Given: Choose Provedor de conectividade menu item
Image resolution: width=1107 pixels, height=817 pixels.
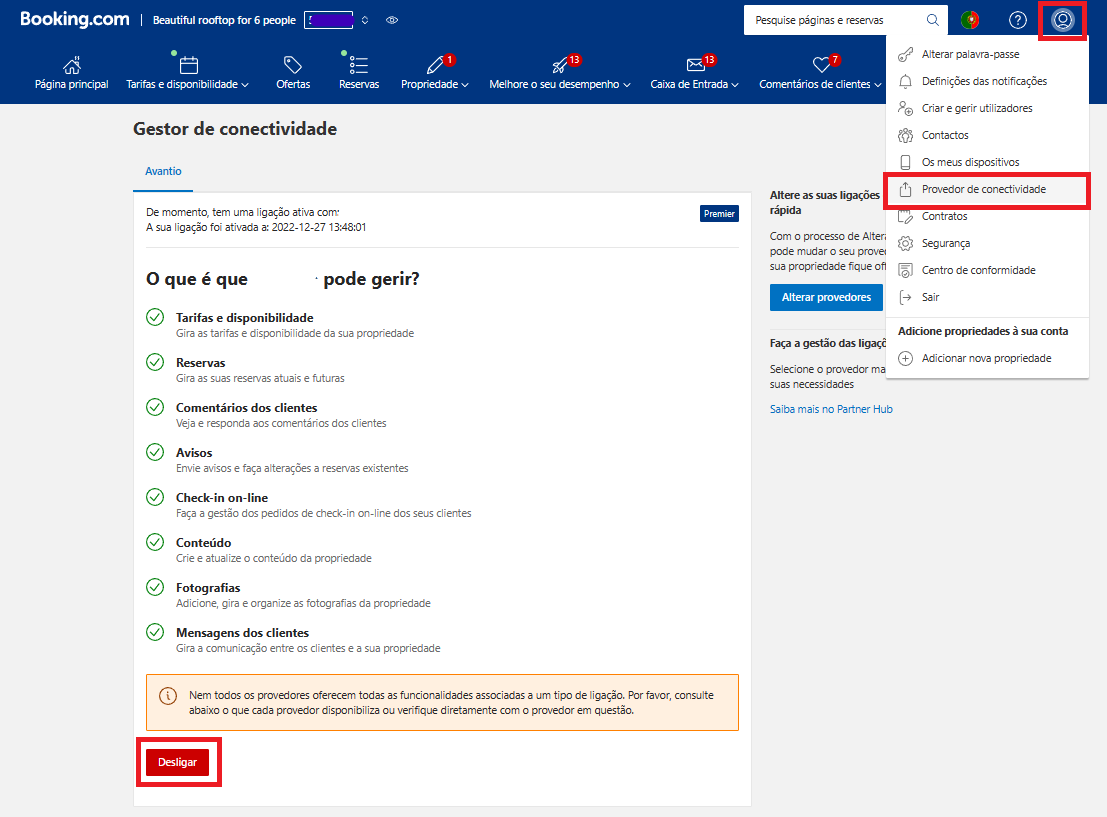Looking at the screenshot, I should point(987,189).
